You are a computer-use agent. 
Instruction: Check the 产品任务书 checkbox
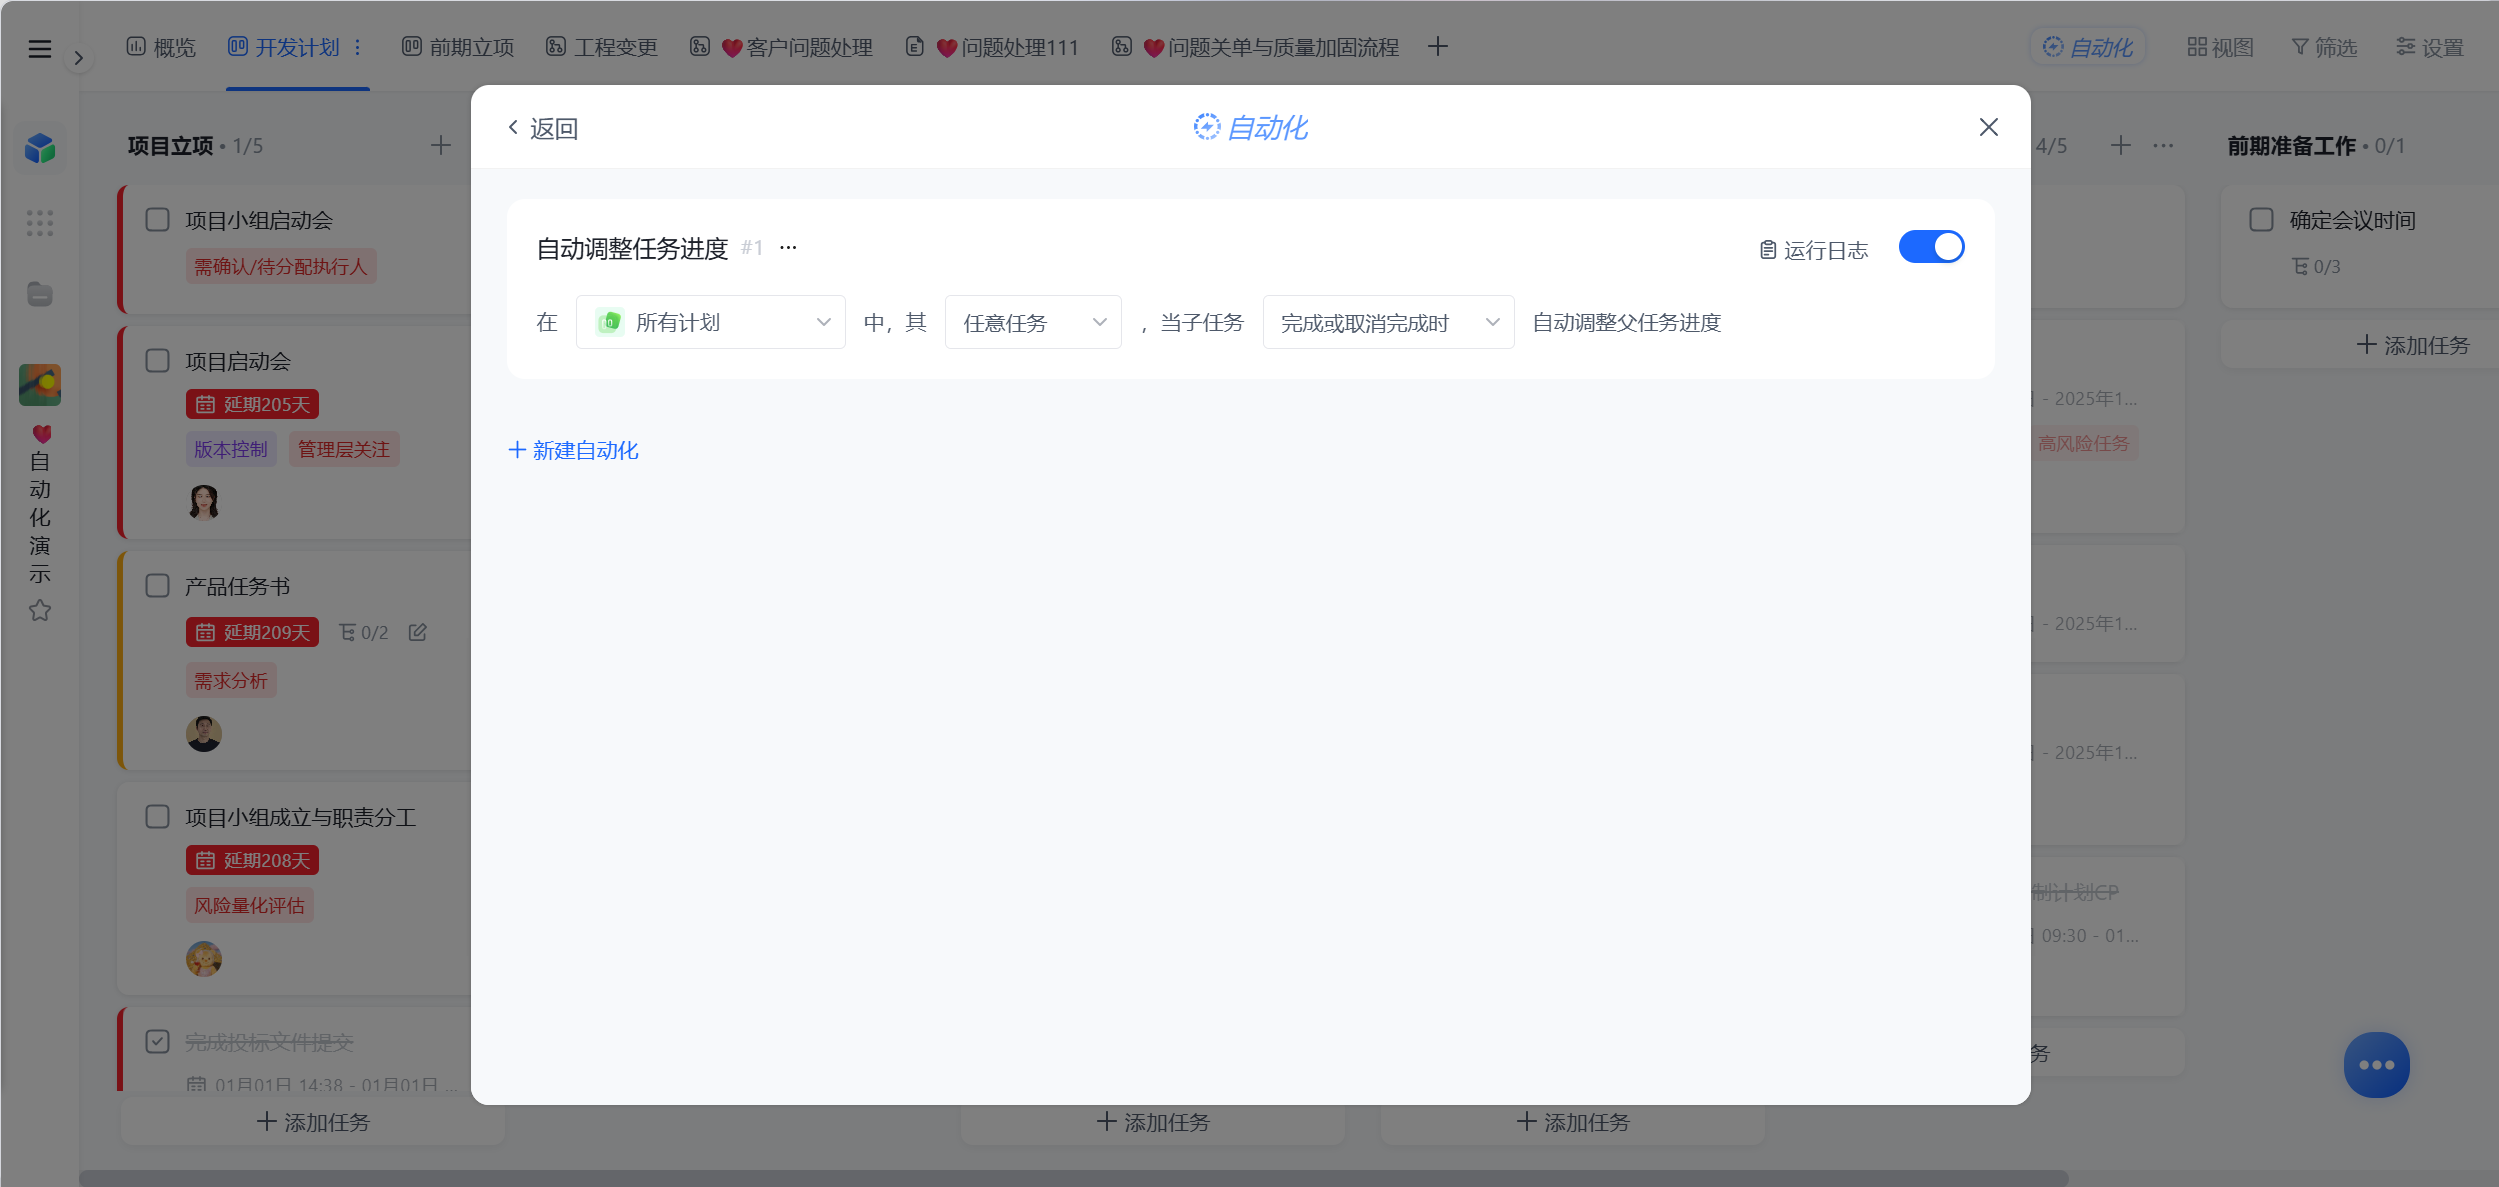click(158, 585)
